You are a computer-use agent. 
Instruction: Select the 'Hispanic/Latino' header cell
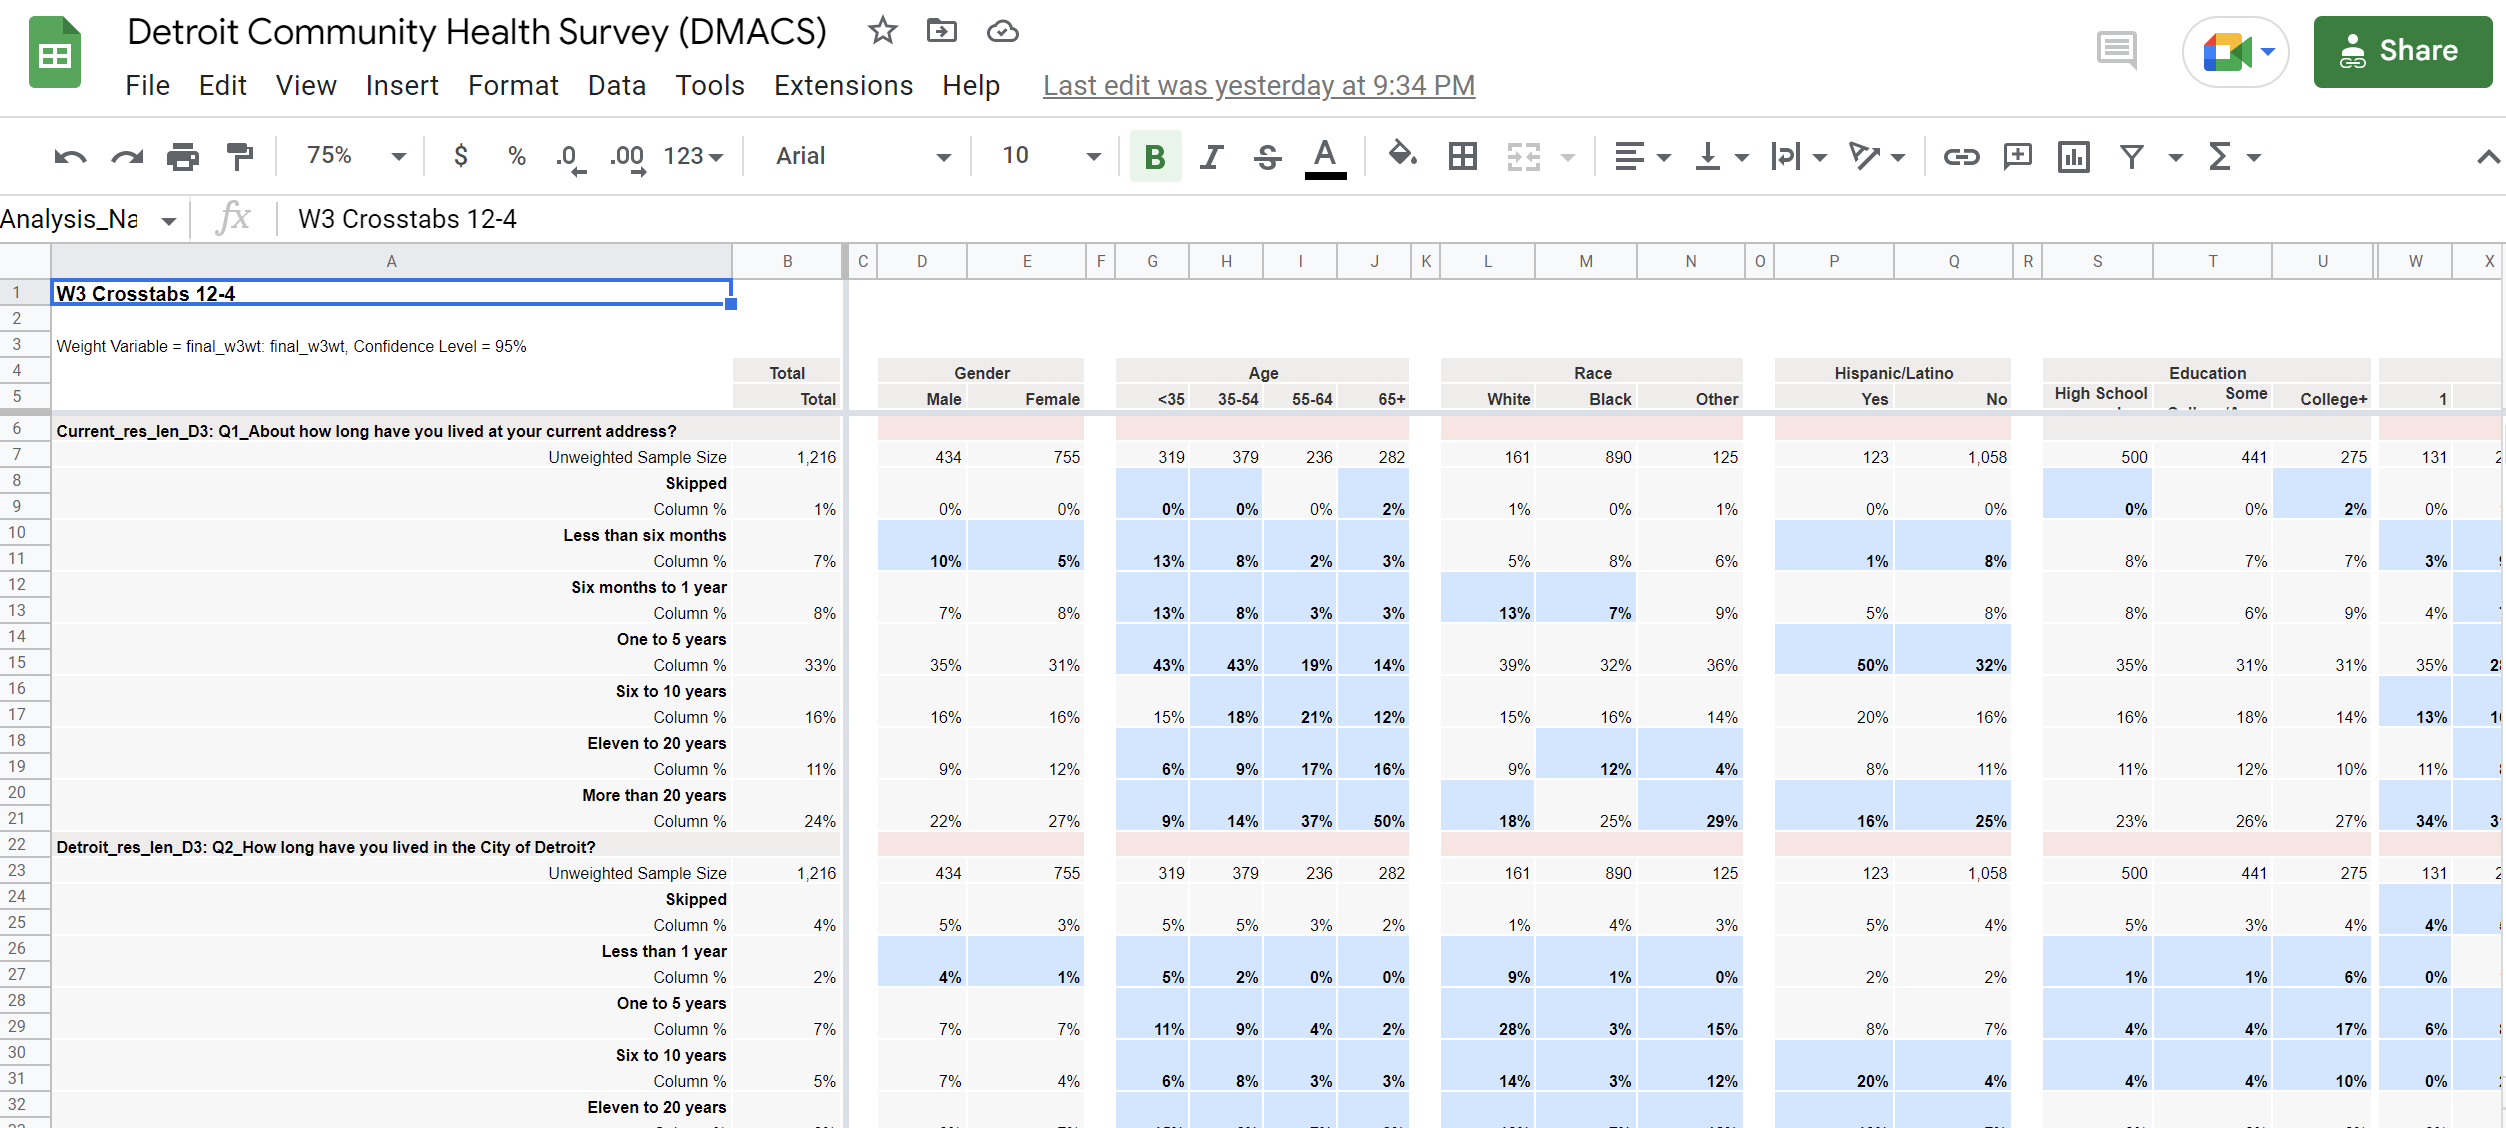[x=1893, y=373]
